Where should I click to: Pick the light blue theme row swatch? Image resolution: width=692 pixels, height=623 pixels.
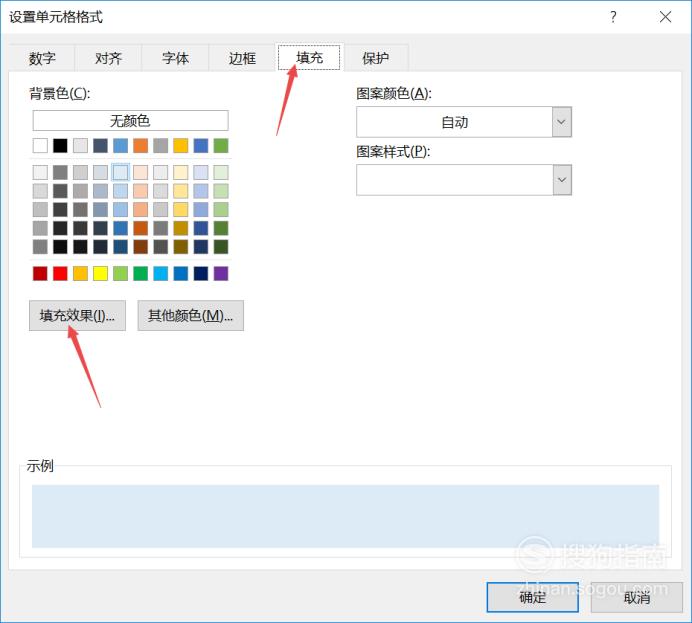(x=120, y=146)
